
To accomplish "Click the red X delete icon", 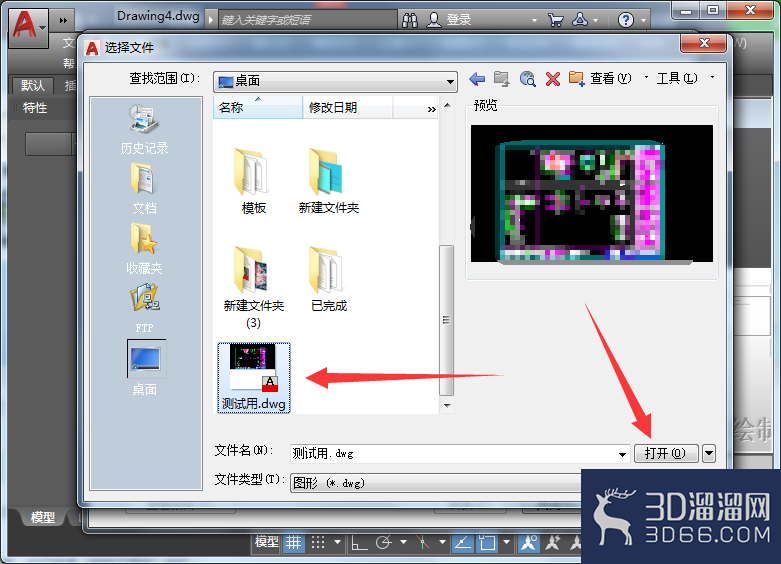I will click(552, 79).
